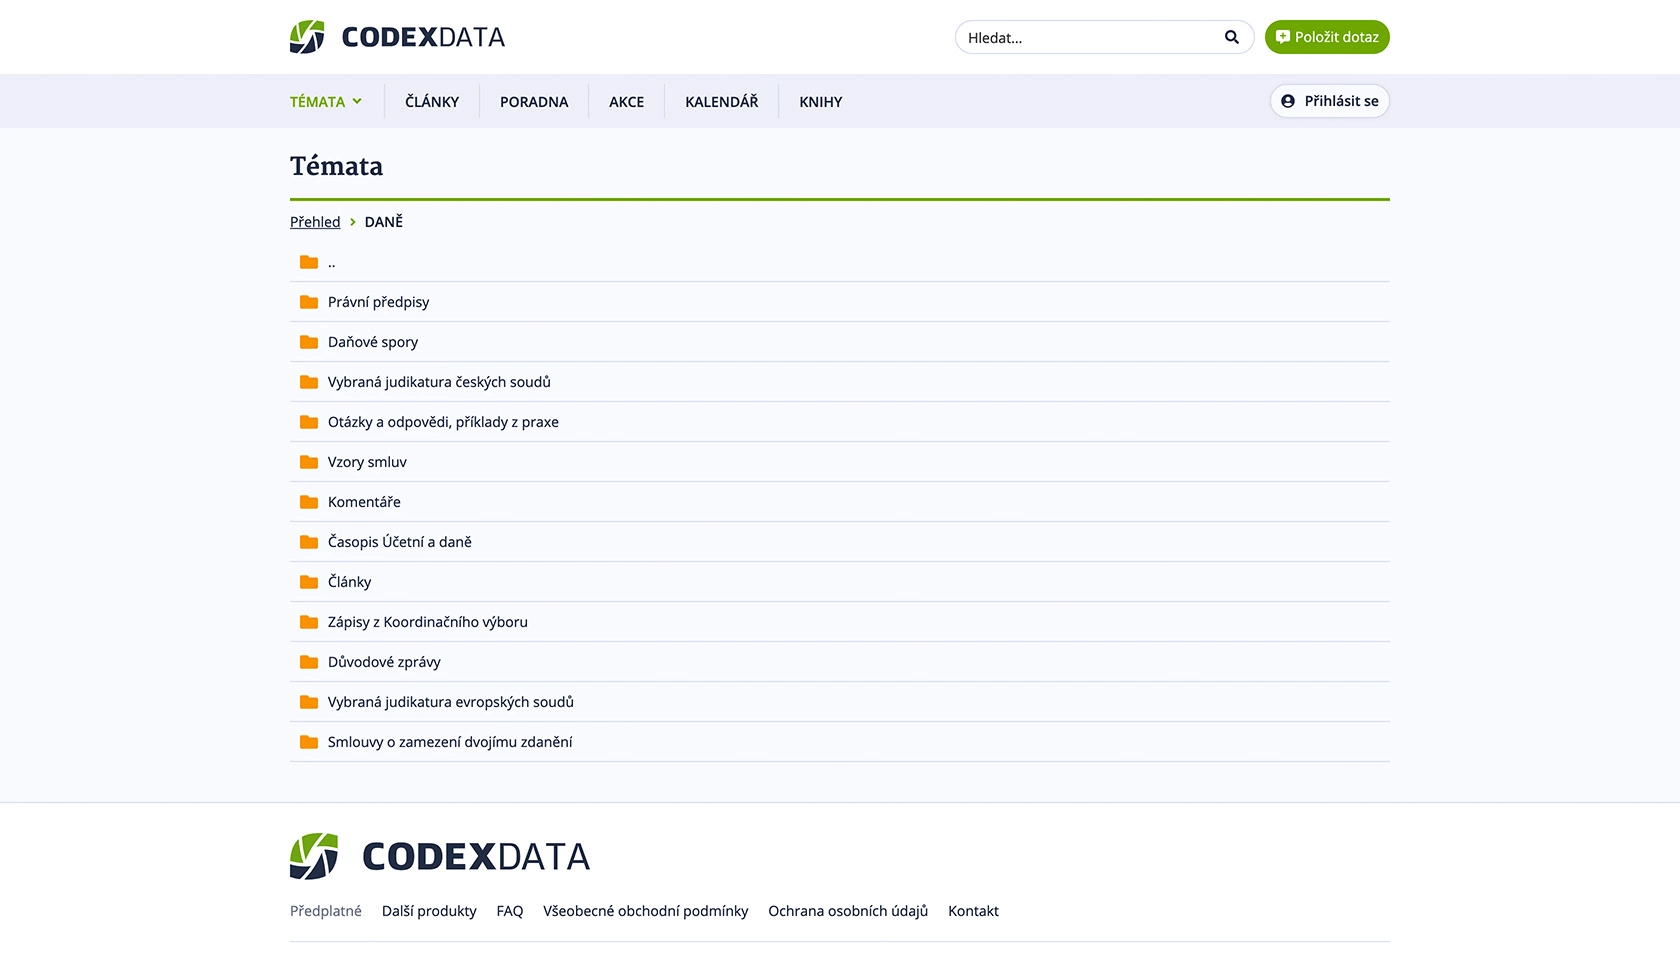Click the folder icon for parent directory '..'
The height and width of the screenshot is (971, 1680).
309,262
